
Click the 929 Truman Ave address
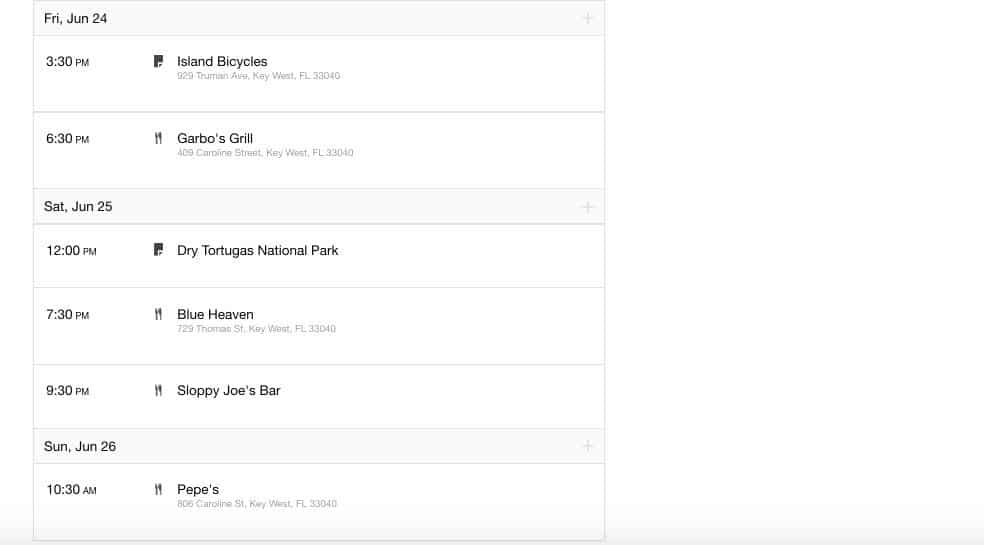[259, 76]
